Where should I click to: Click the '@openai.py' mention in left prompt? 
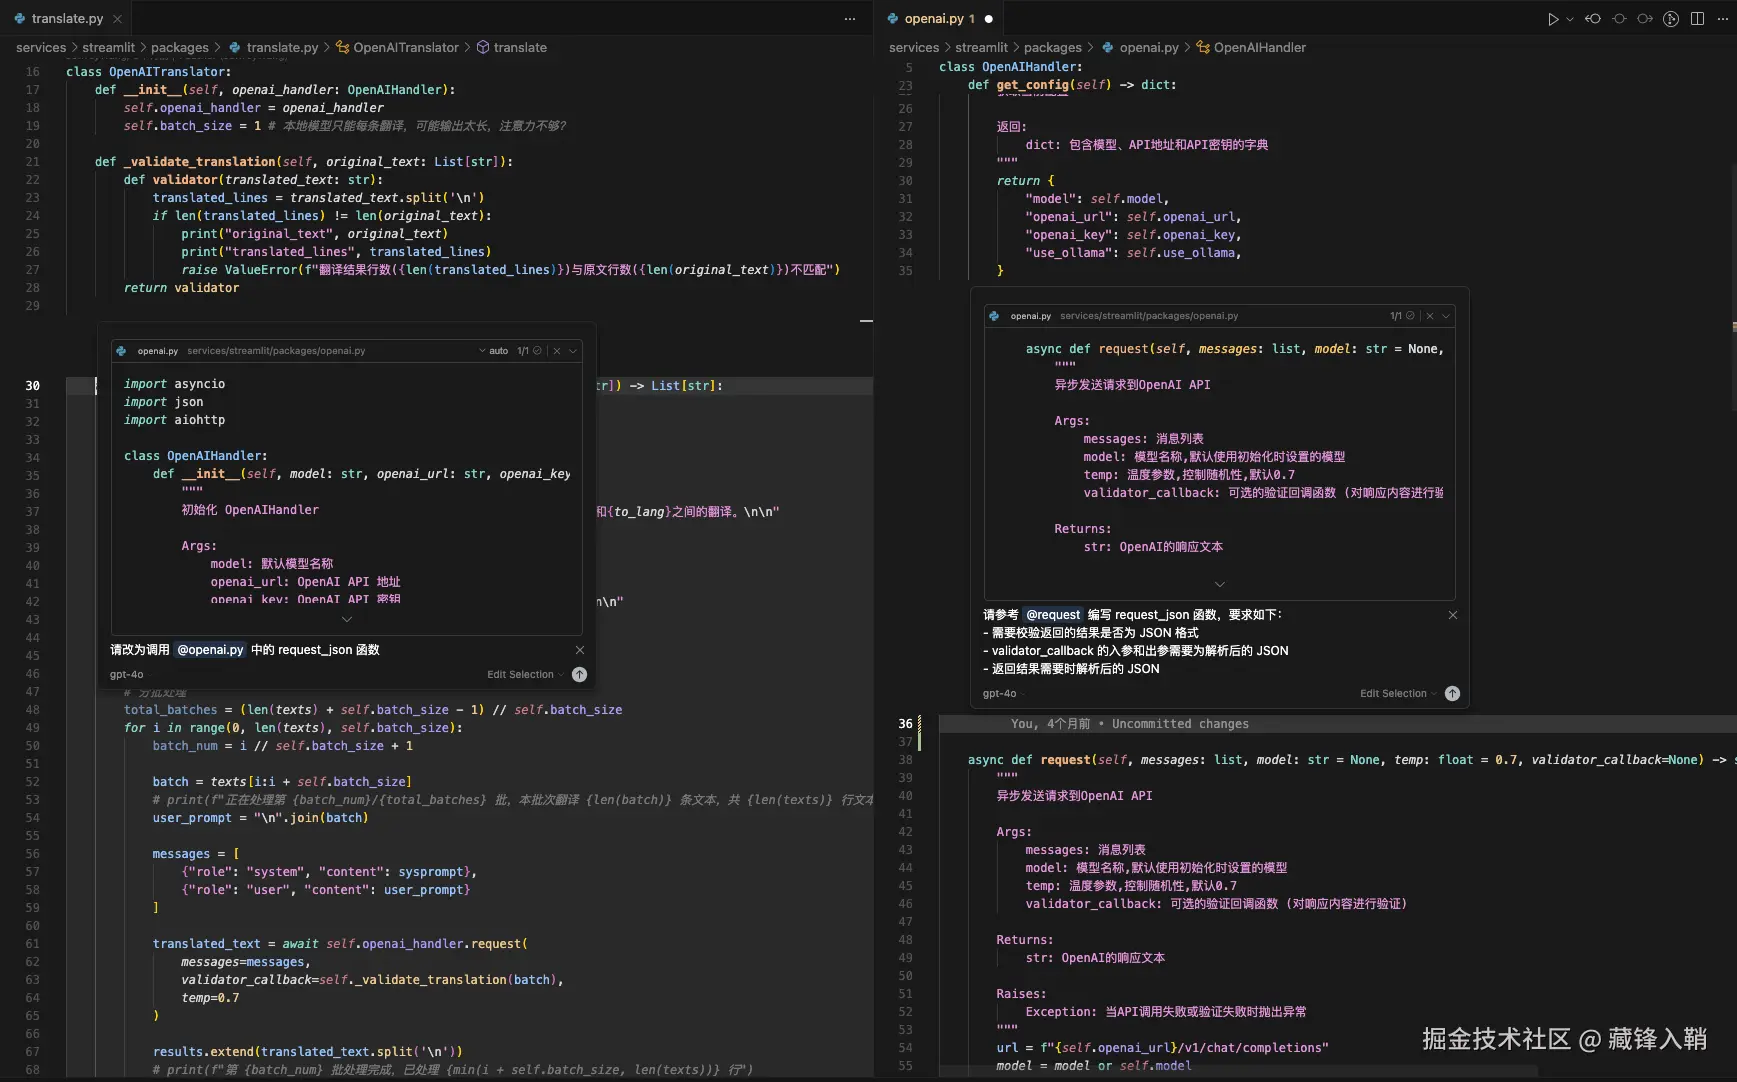tap(210, 650)
